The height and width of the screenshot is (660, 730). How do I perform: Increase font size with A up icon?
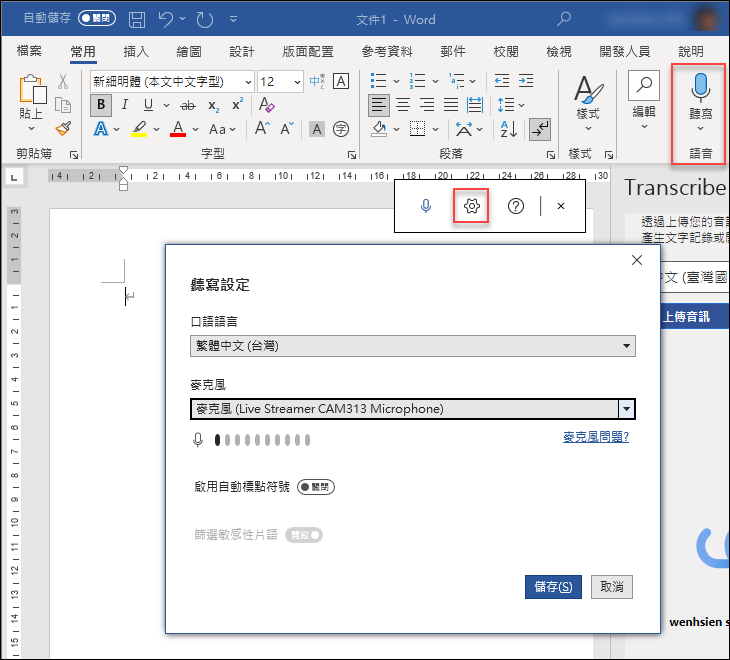262,128
